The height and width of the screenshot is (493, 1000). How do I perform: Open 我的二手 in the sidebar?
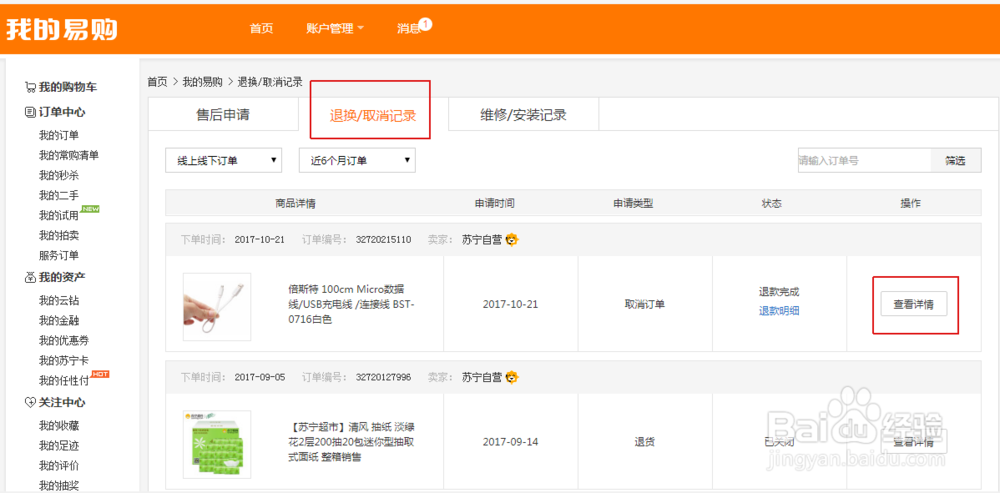(59, 195)
